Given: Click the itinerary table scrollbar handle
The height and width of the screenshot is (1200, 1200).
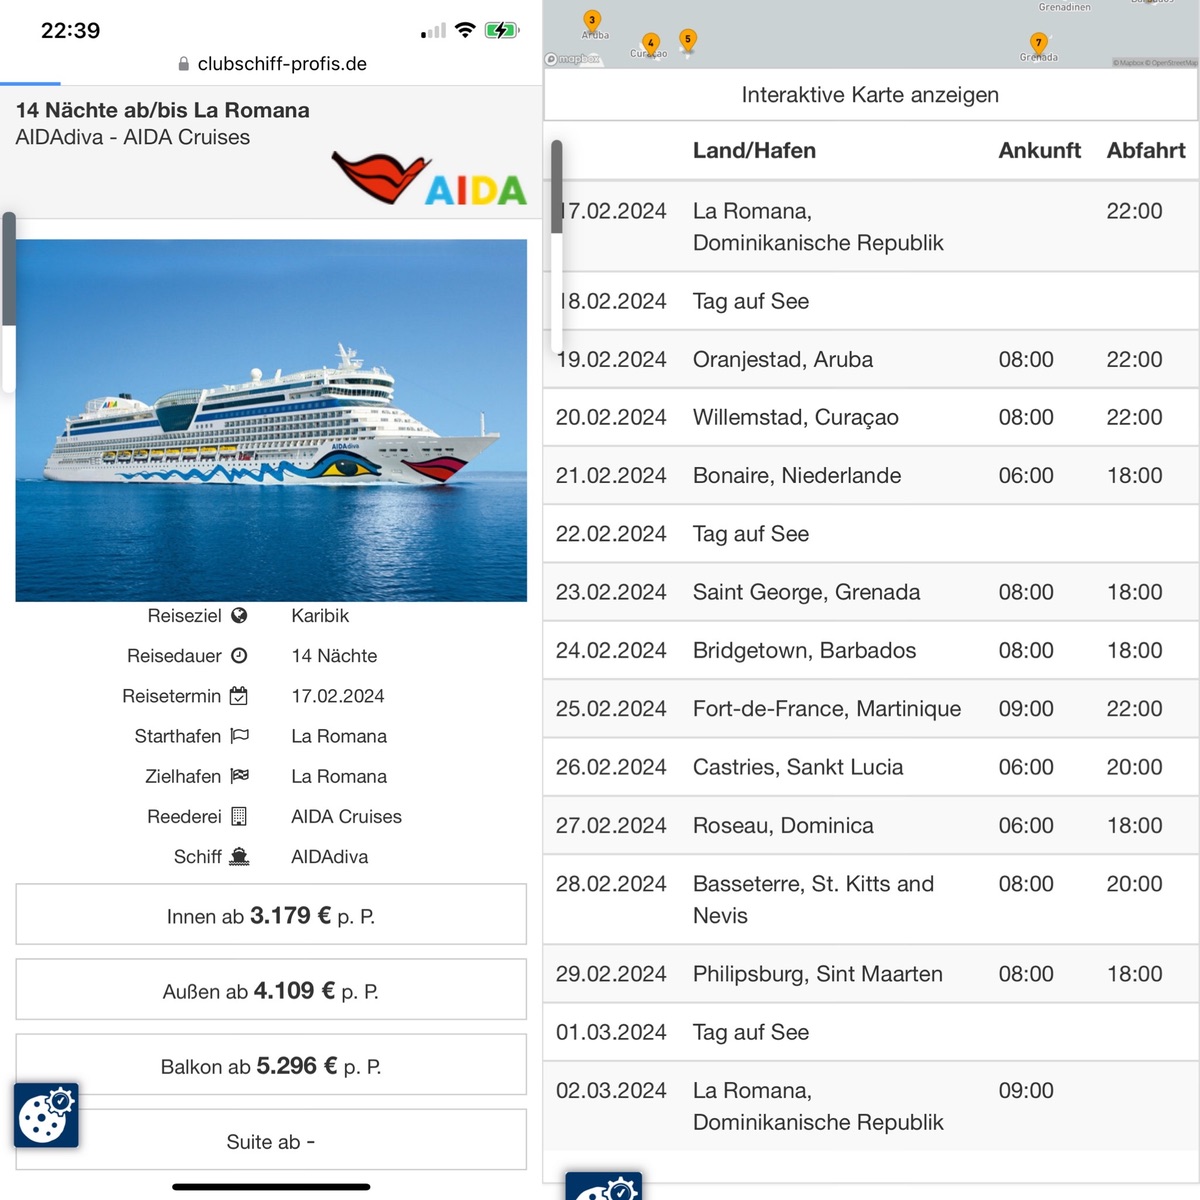Looking at the screenshot, I should click(x=557, y=186).
